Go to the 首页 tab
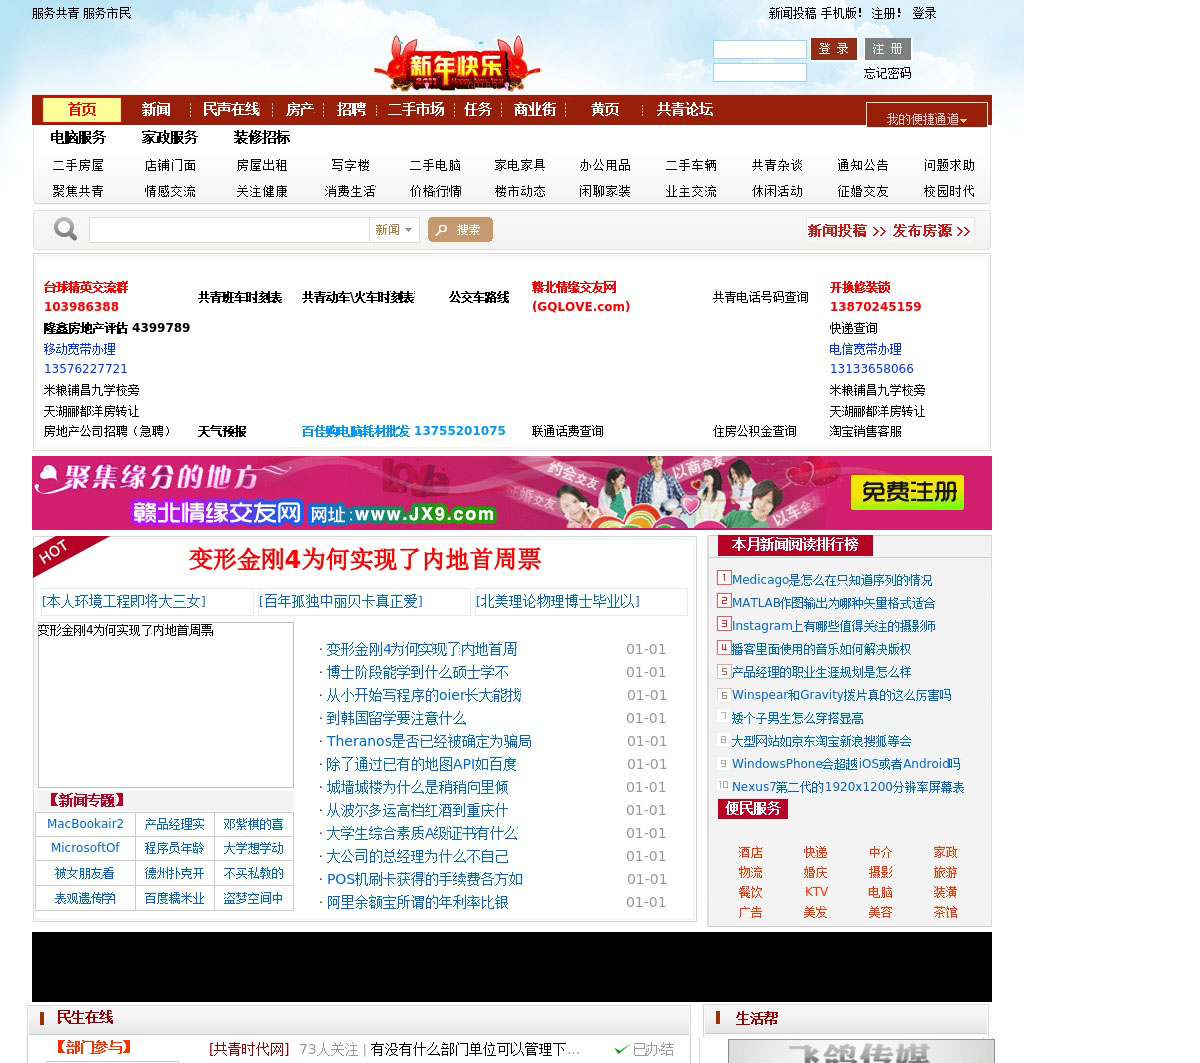 coord(82,109)
